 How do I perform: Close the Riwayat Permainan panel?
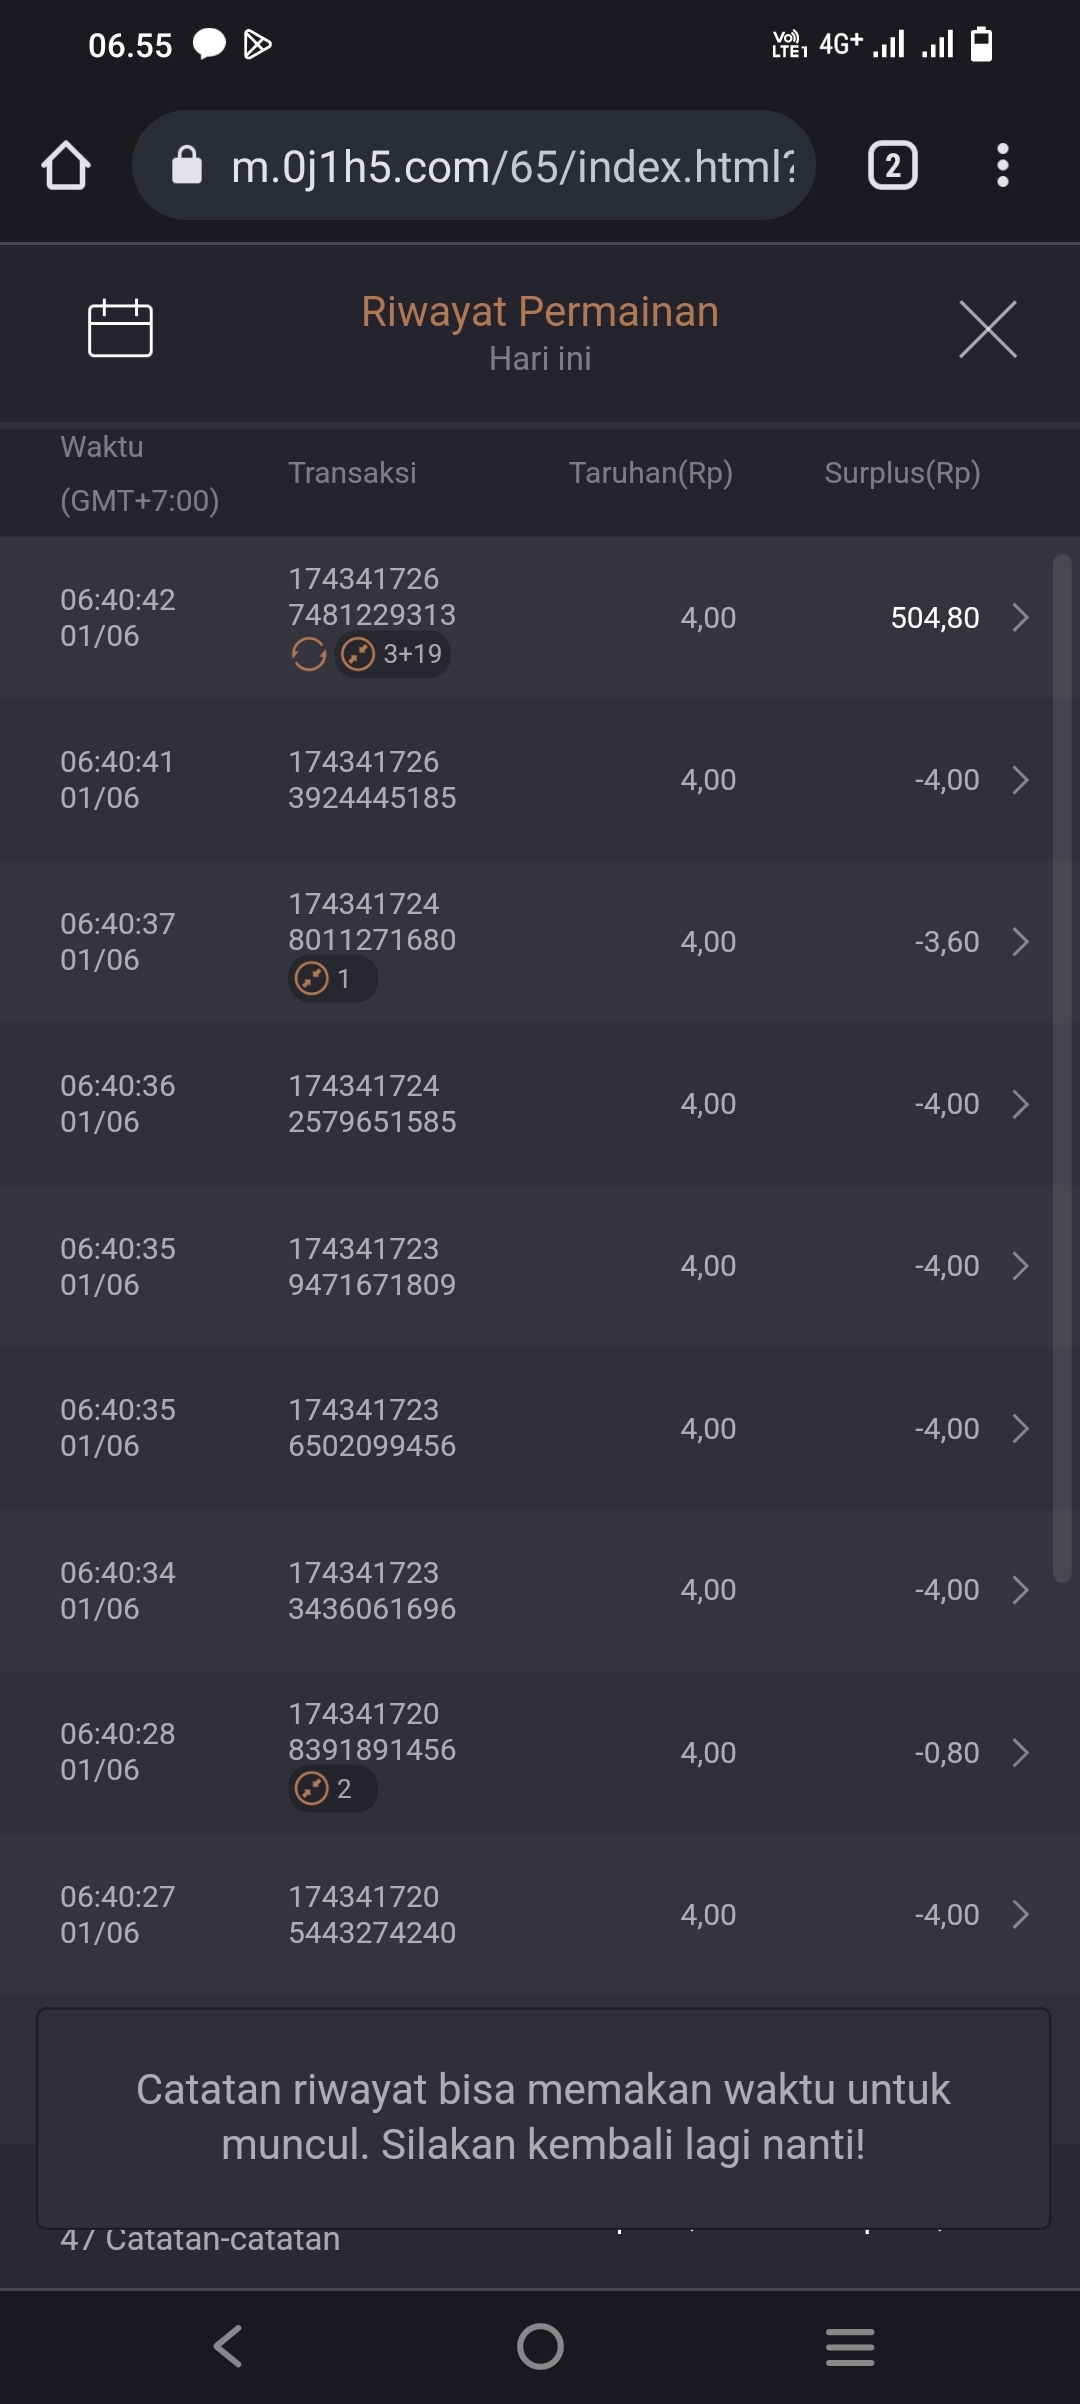[x=987, y=329]
